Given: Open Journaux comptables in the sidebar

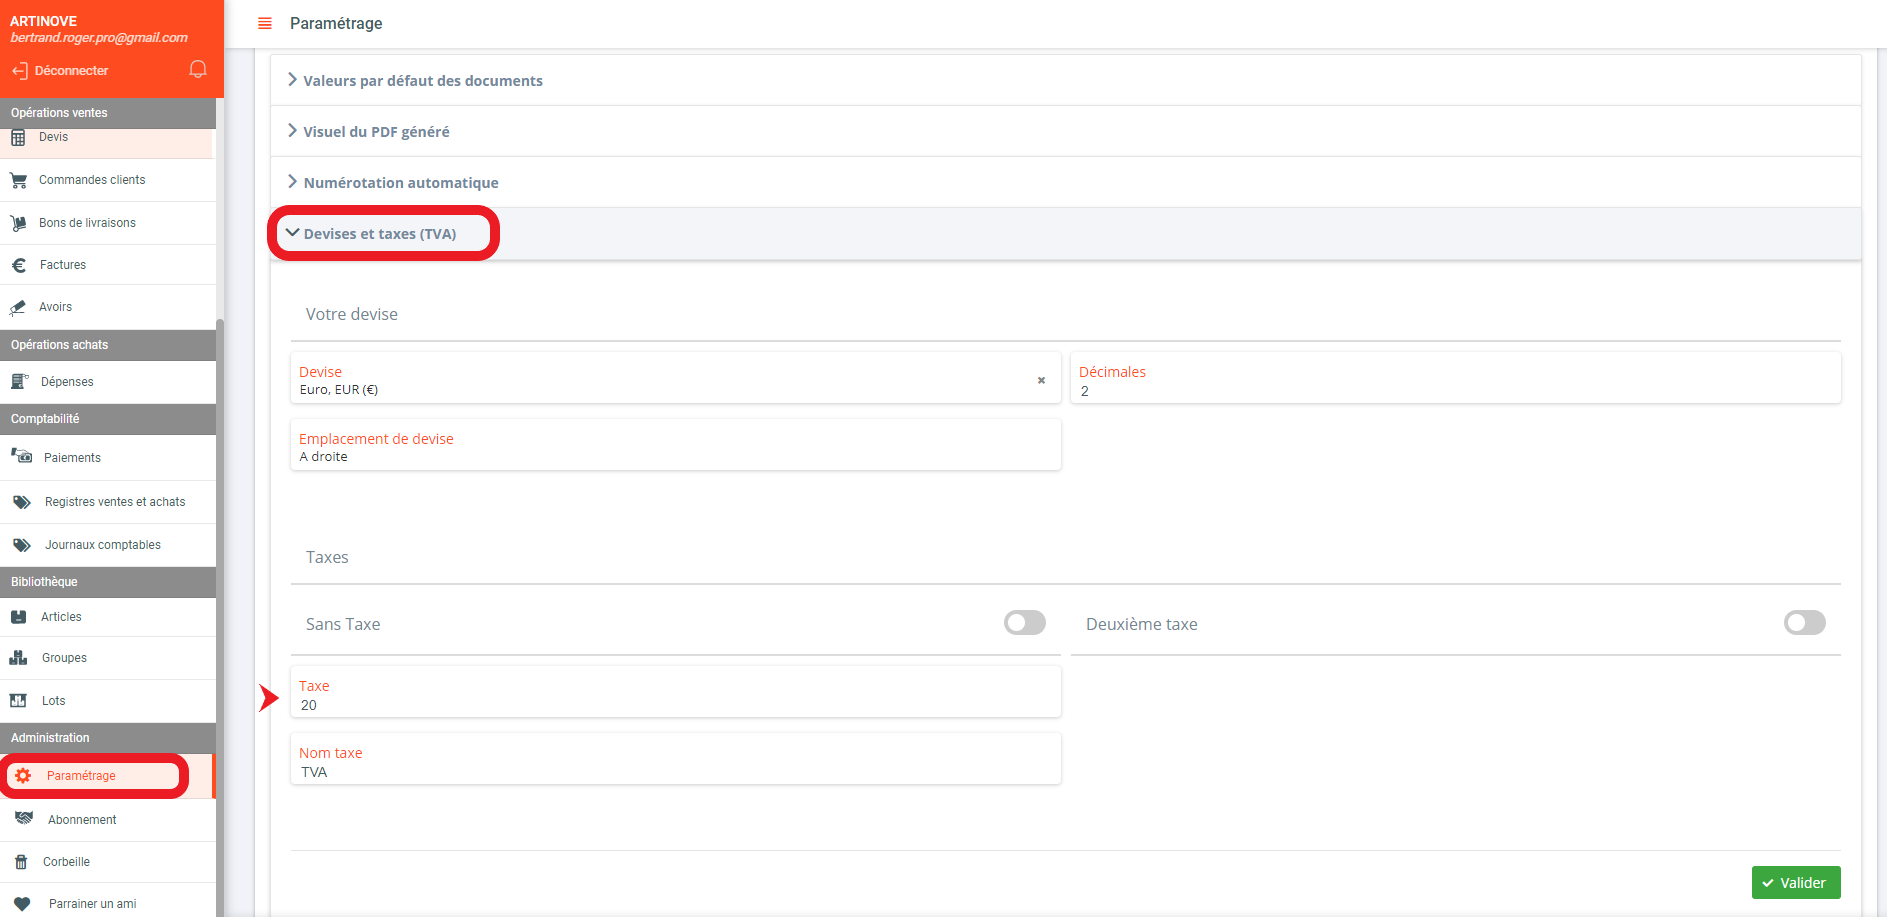Looking at the screenshot, I should 102,545.
